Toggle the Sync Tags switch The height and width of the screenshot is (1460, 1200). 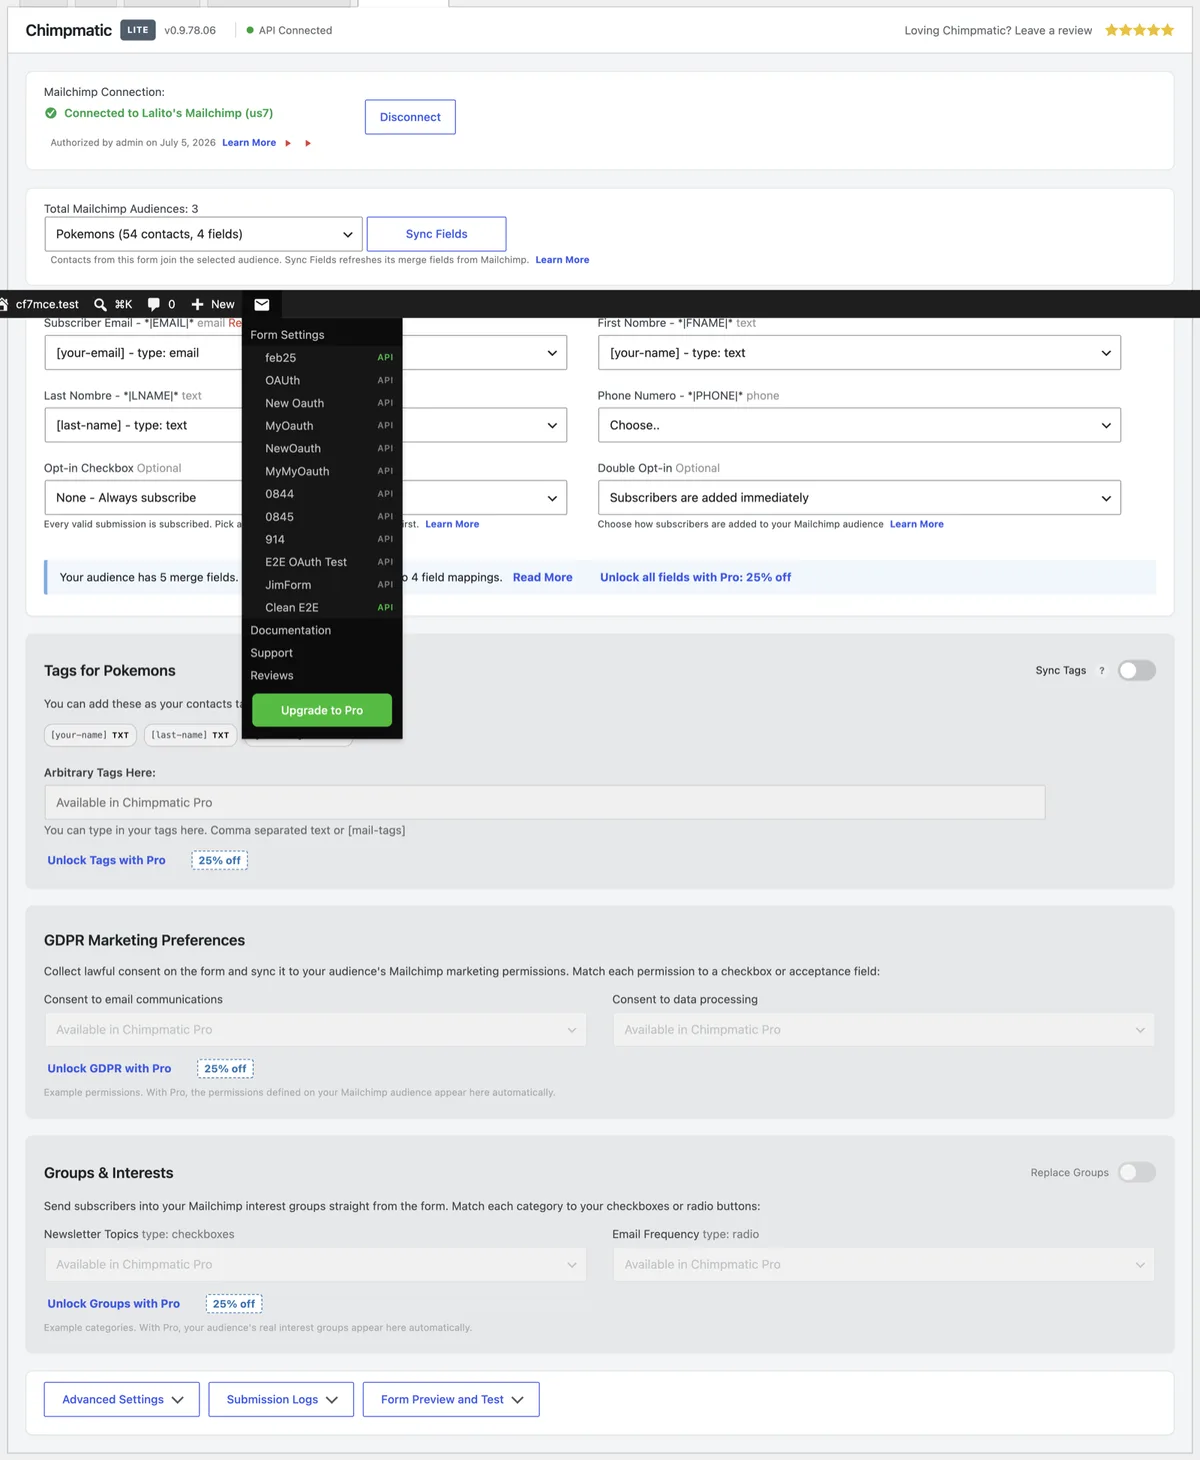tap(1137, 671)
